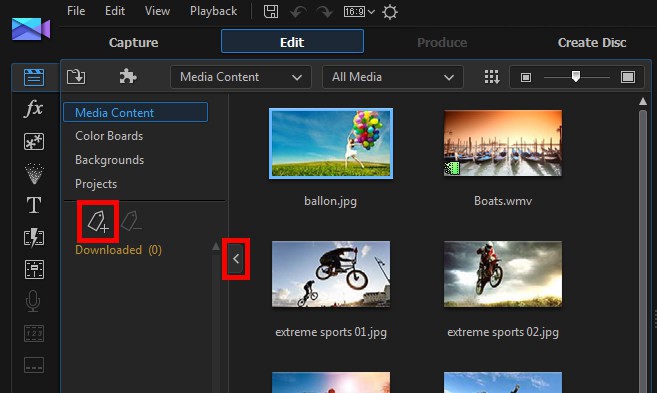This screenshot has height=393, width=657.
Task: Open the Edit menu
Action: coord(115,11)
